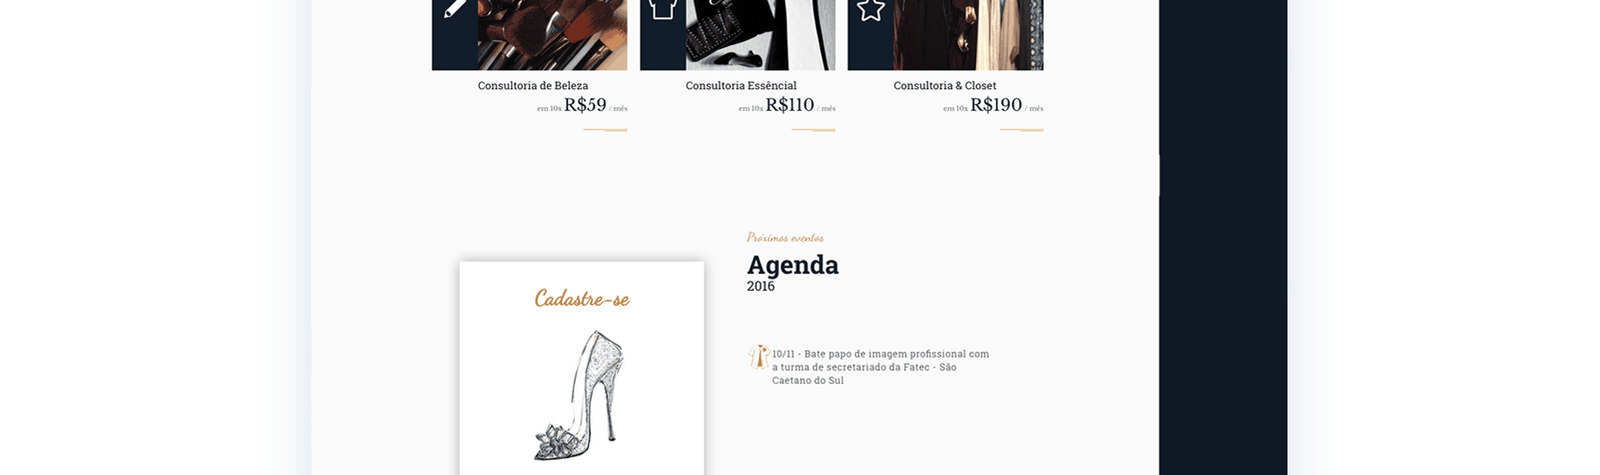Open the Consultoria & Closet photo thumbnail
The width and height of the screenshot is (1600, 475).
tap(968, 35)
